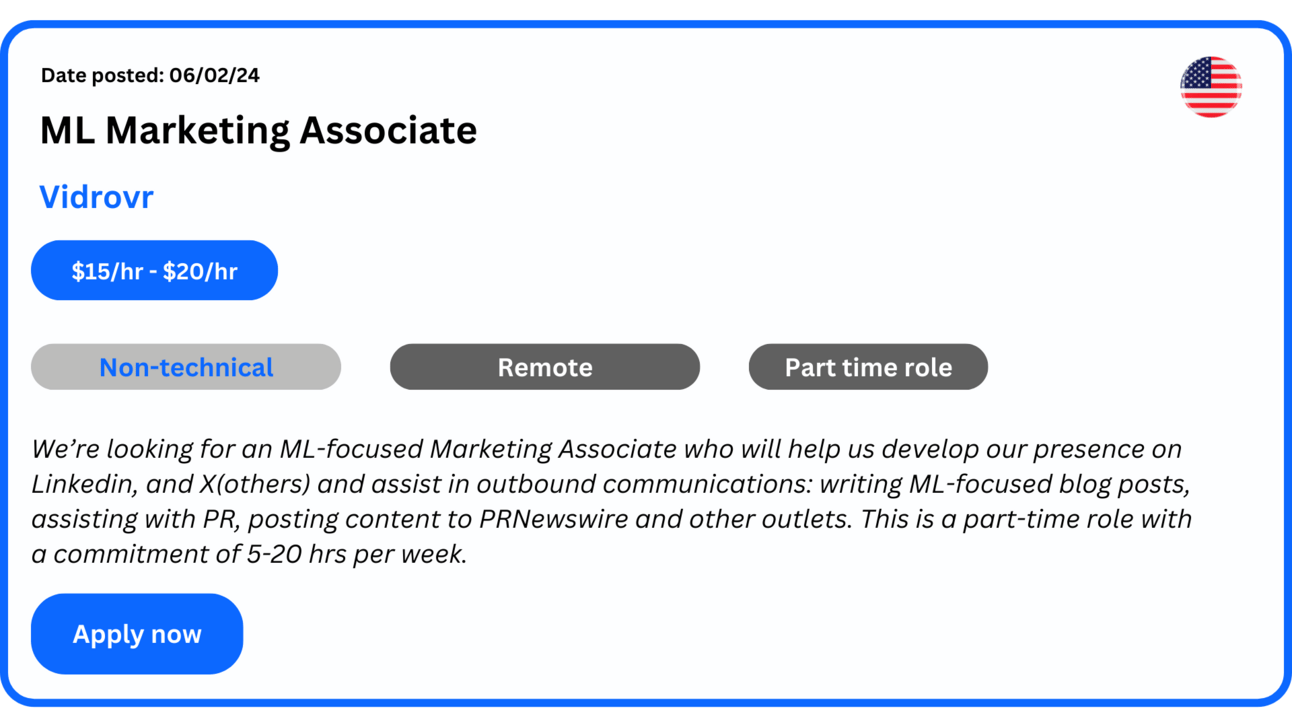Apply now for the job

(x=137, y=634)
